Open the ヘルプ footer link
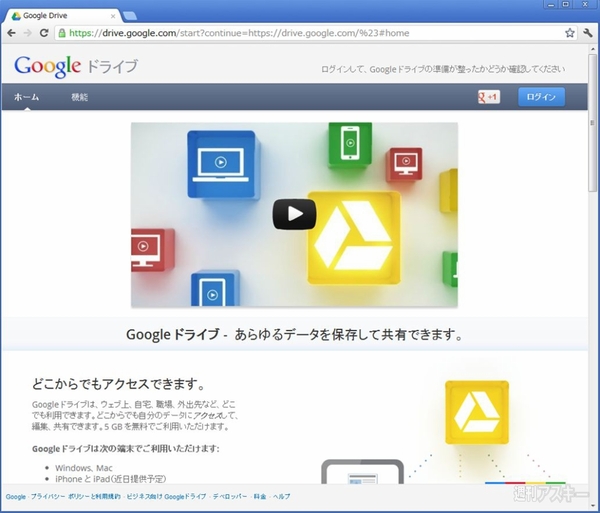Viewport: 600px width, 513px height. coord(282,497)
